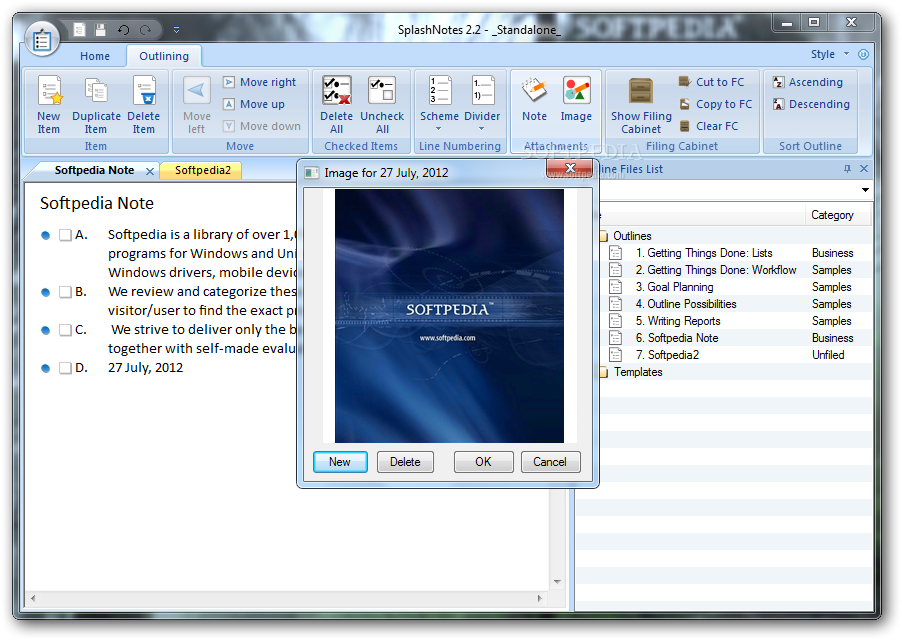Screen dimensions: 902x640
Task: Open the quick access toolbar customize arrow
Action: 177,29
